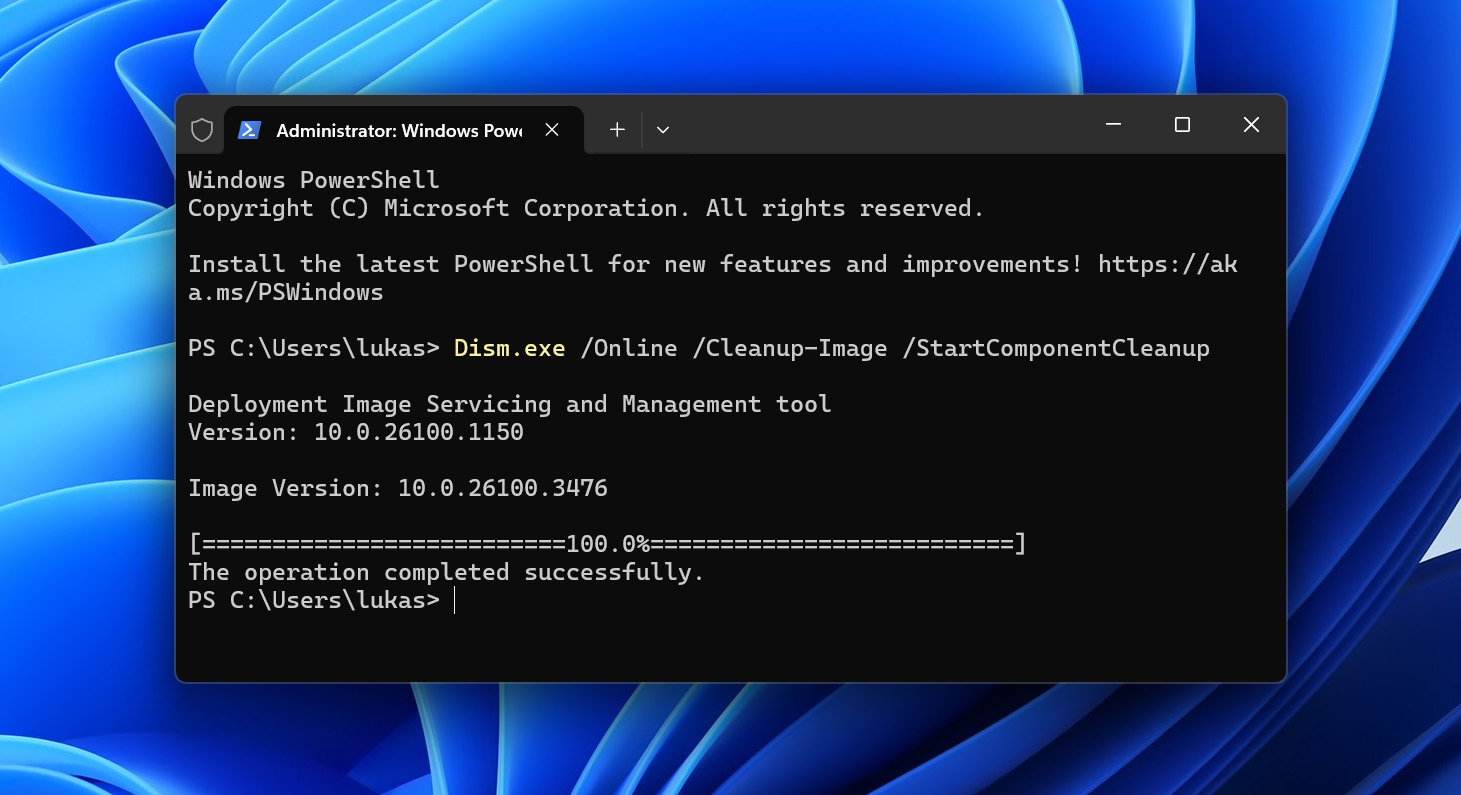
Task: Click the '/Cleanup-Image' argument text
Action: [x=790, y=348]
